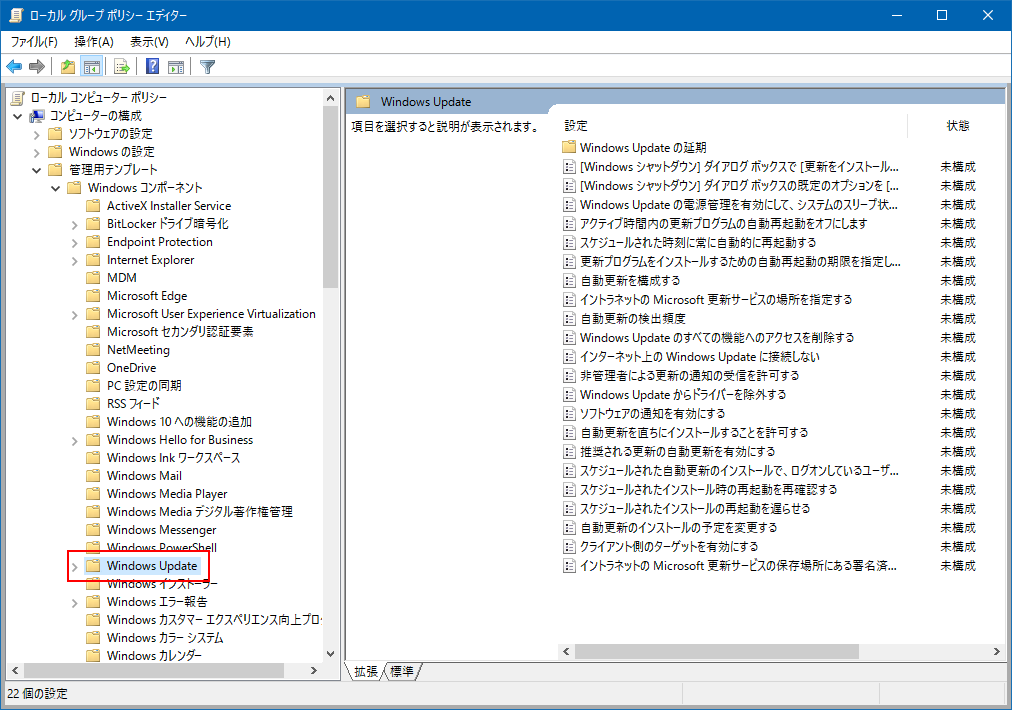Click the OneDrive folder icon in tree
Viewport: 1012px width, 710px height.
(x=94, y=368)
